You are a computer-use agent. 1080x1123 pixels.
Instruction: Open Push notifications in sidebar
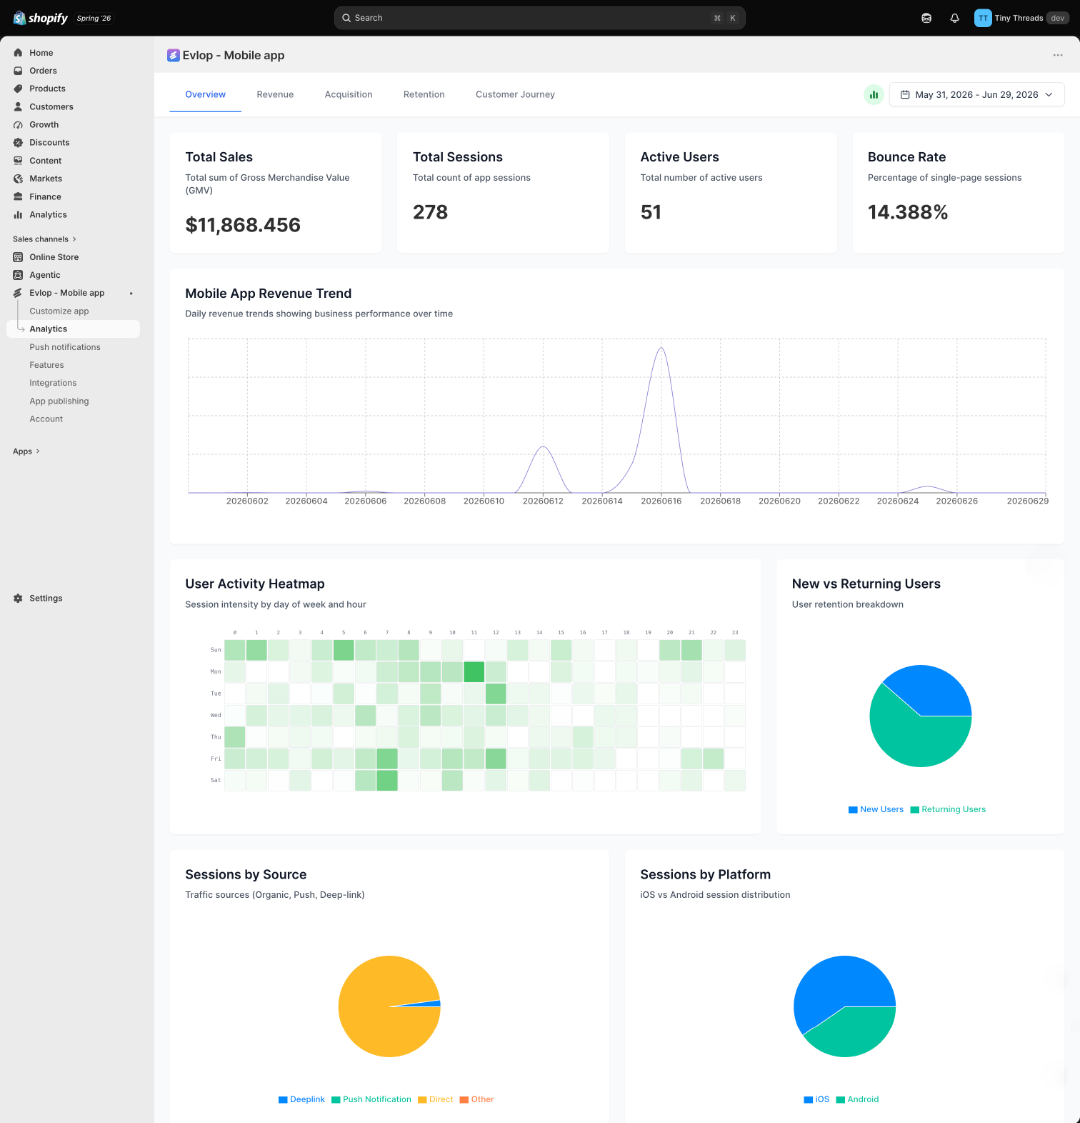[65, 347]
